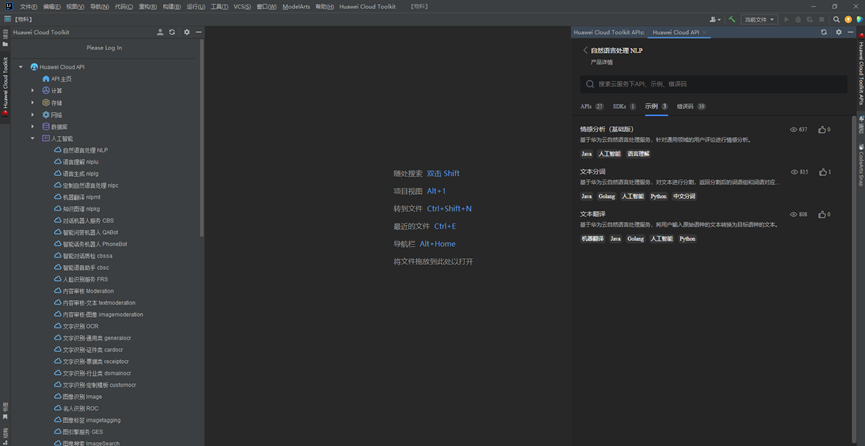Like the 文本分词 example with thumbs-up
865x446 pixels.
(x=823, y=172)
